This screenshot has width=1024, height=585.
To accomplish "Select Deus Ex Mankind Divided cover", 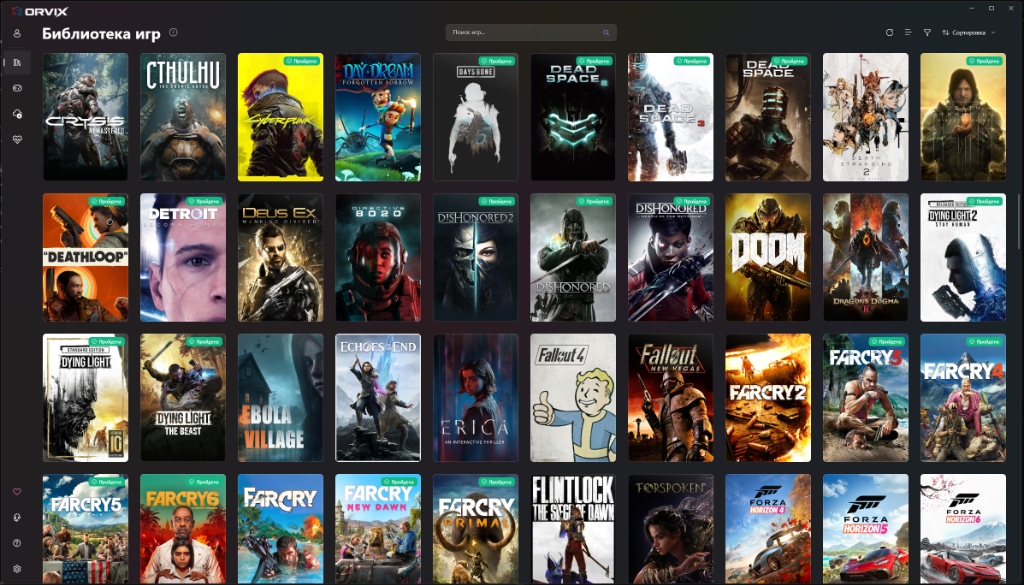I will pyautogui.click(x=280, y=257).
